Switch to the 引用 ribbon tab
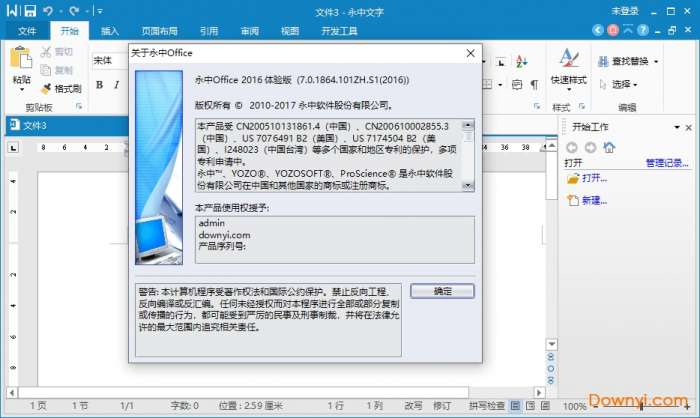This screenshot has width=700, height=418. pyautogui.click(x=208, y=31)
